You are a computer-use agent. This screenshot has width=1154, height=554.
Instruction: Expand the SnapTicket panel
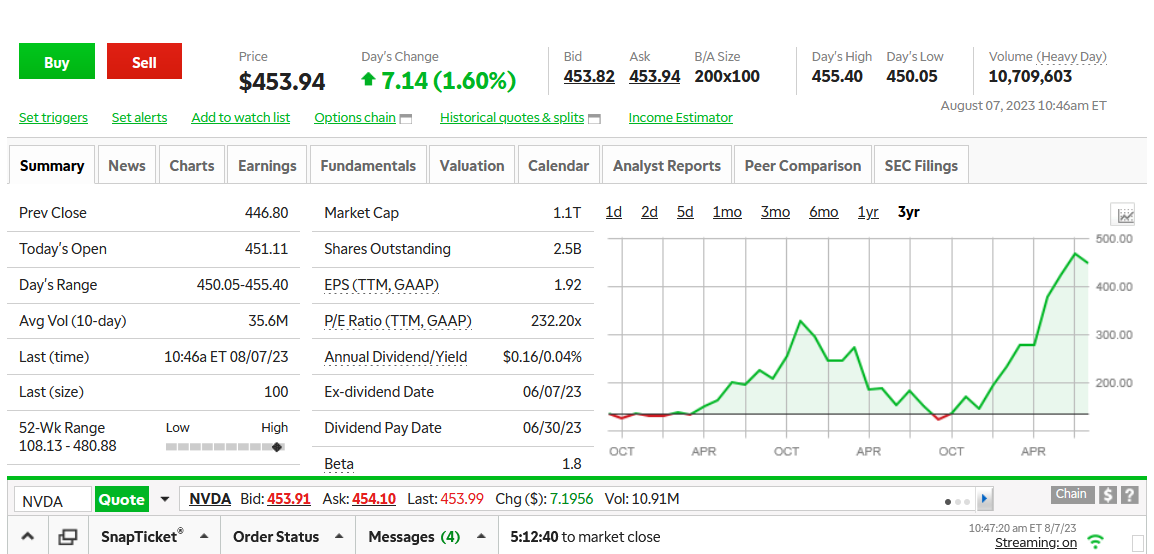[x=203, y=537]
